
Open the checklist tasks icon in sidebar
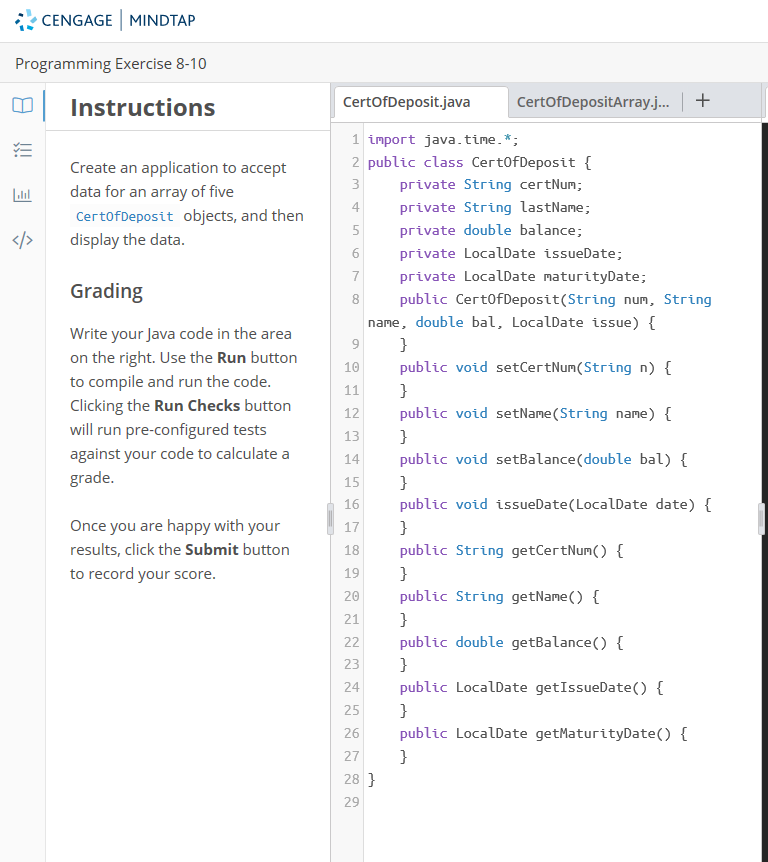click(x=23, y=150)
